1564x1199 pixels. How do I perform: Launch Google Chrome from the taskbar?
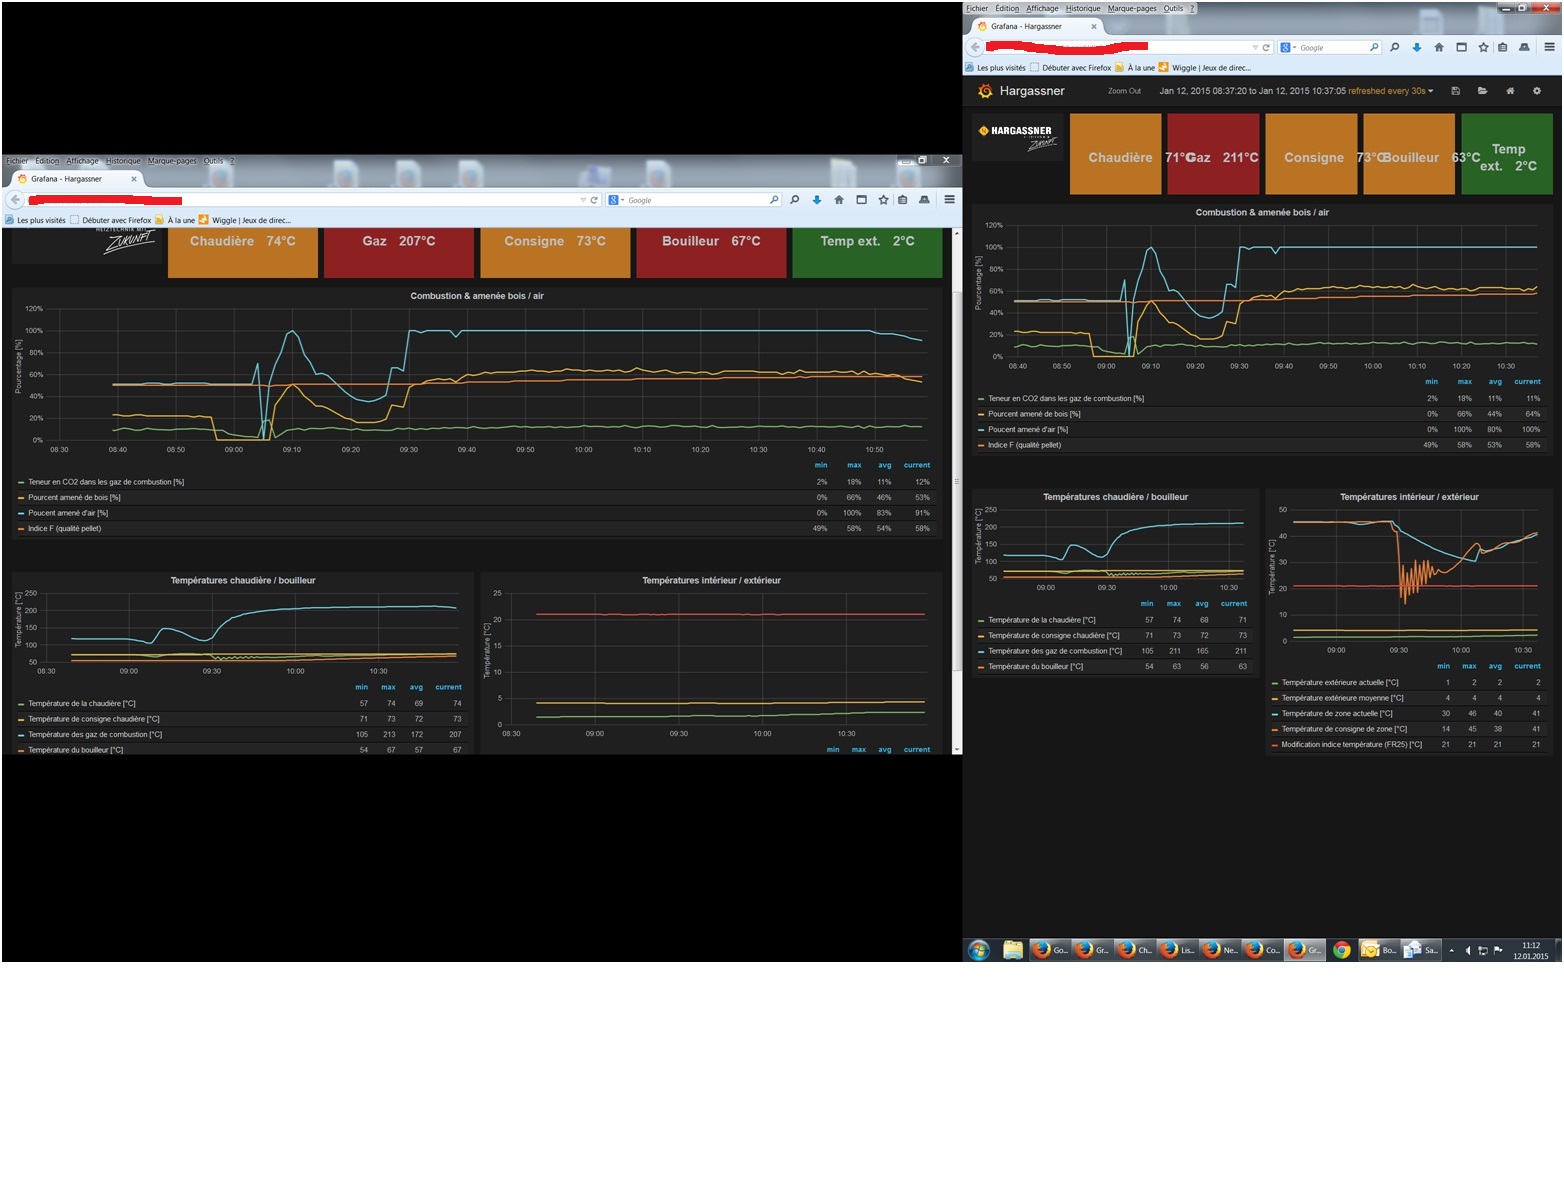1342,950
